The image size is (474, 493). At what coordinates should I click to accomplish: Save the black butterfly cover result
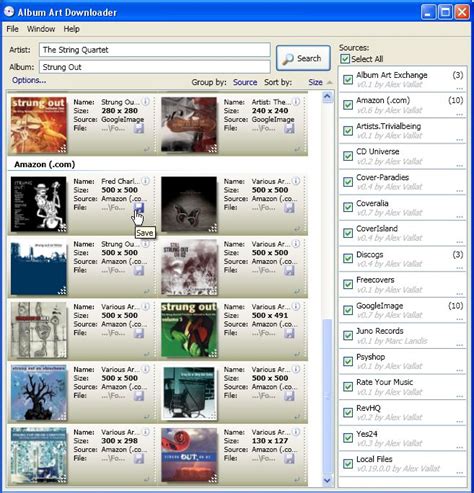[289, 208]
